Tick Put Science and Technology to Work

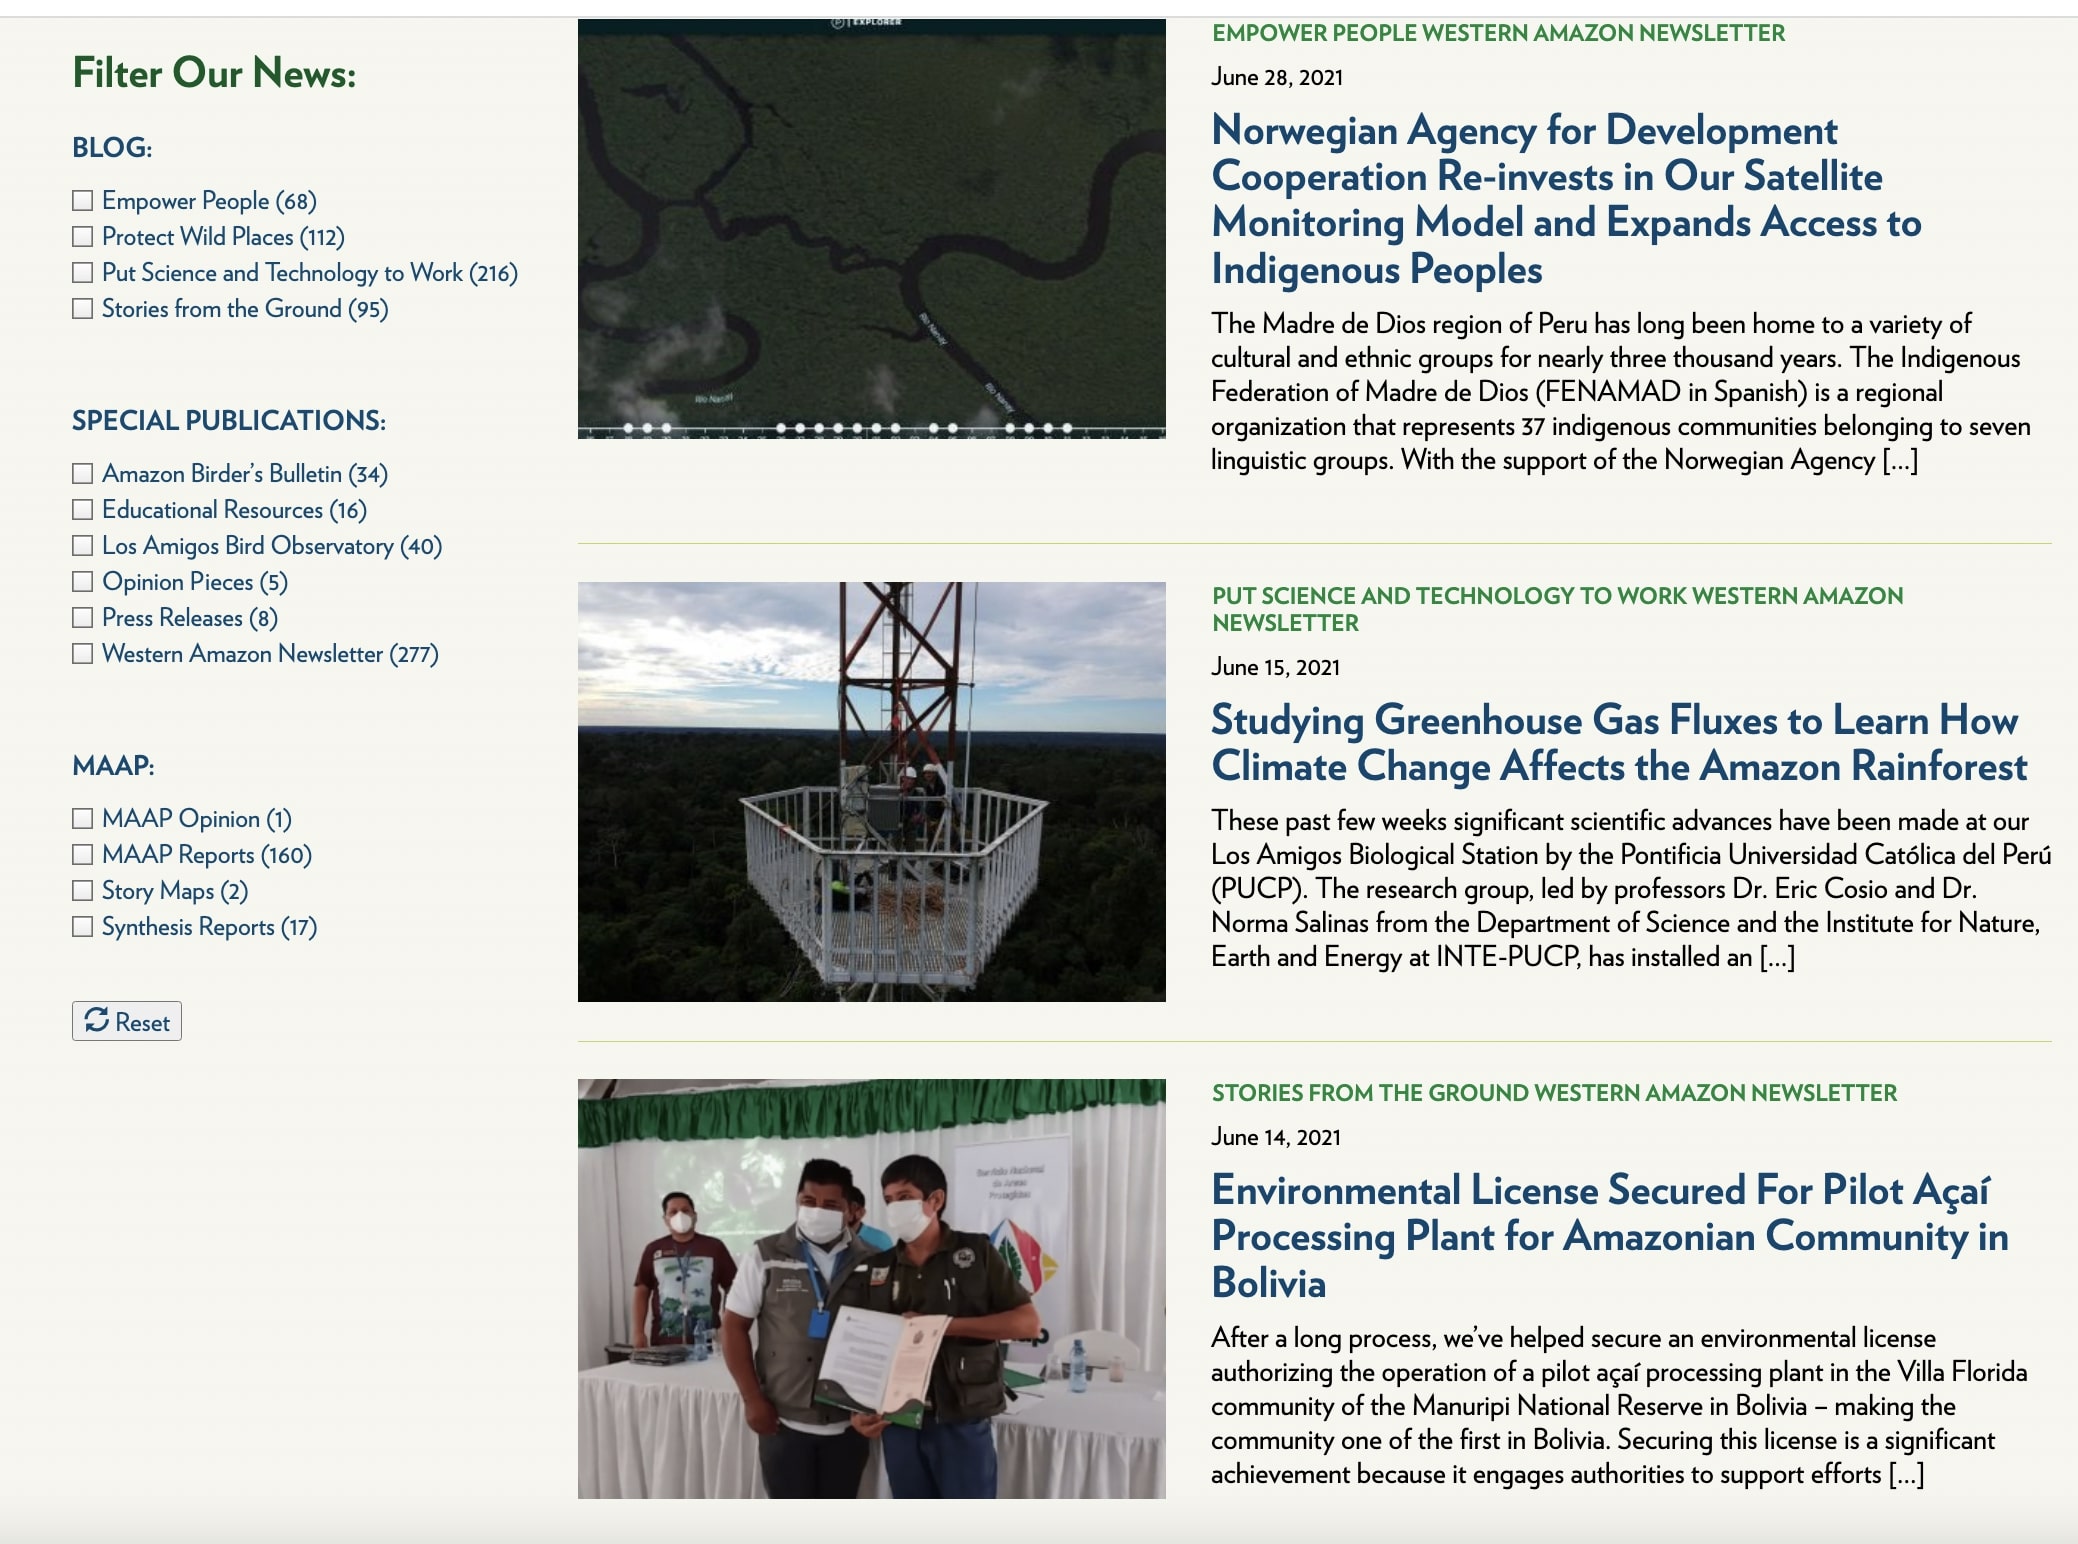click(83, 273)
